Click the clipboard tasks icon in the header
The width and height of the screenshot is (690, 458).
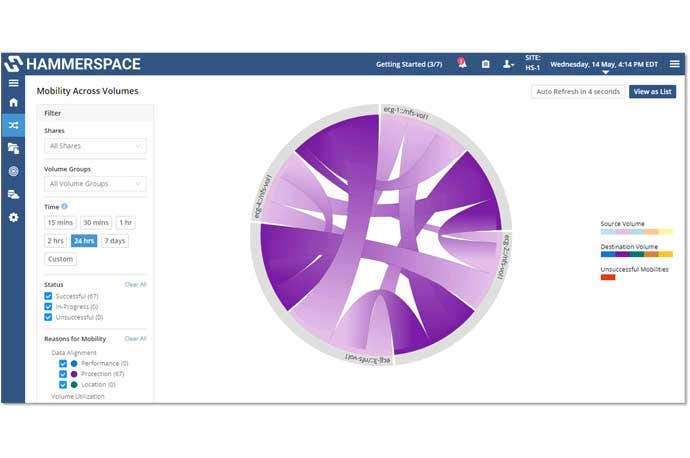[x=486, y=64]
